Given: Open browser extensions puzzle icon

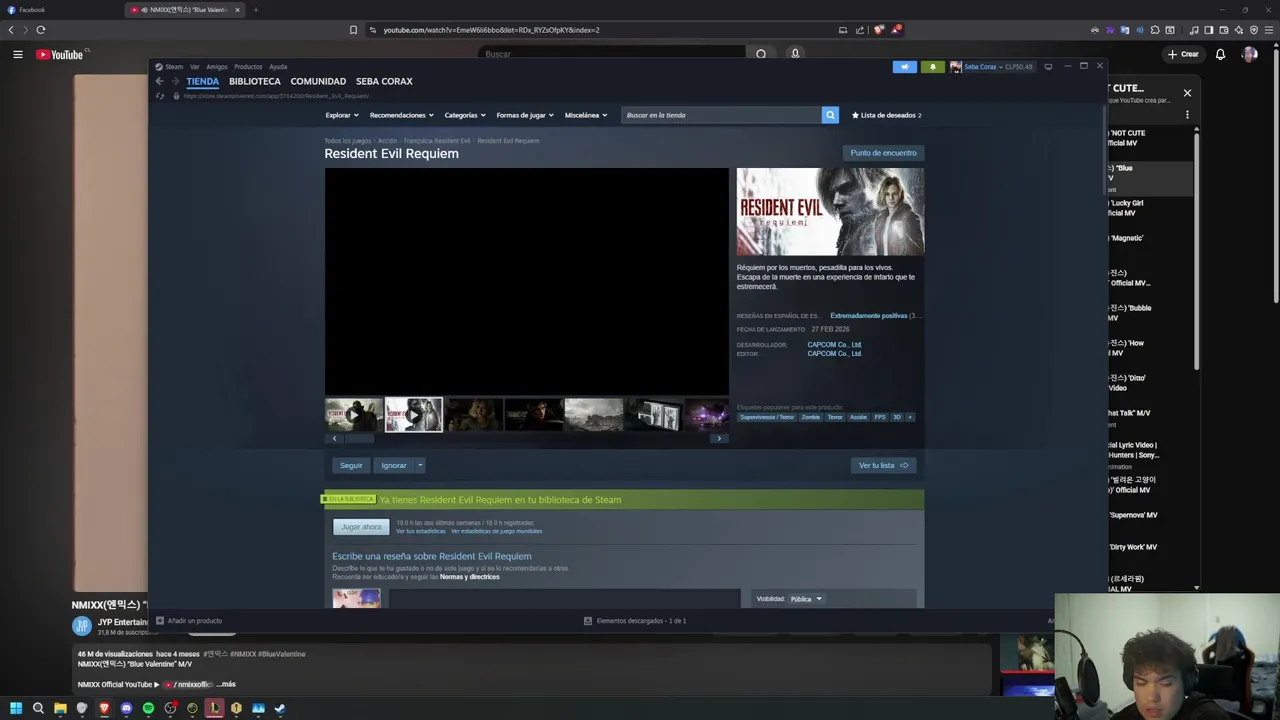Looking at the screenshot, I should point(1155,30).
